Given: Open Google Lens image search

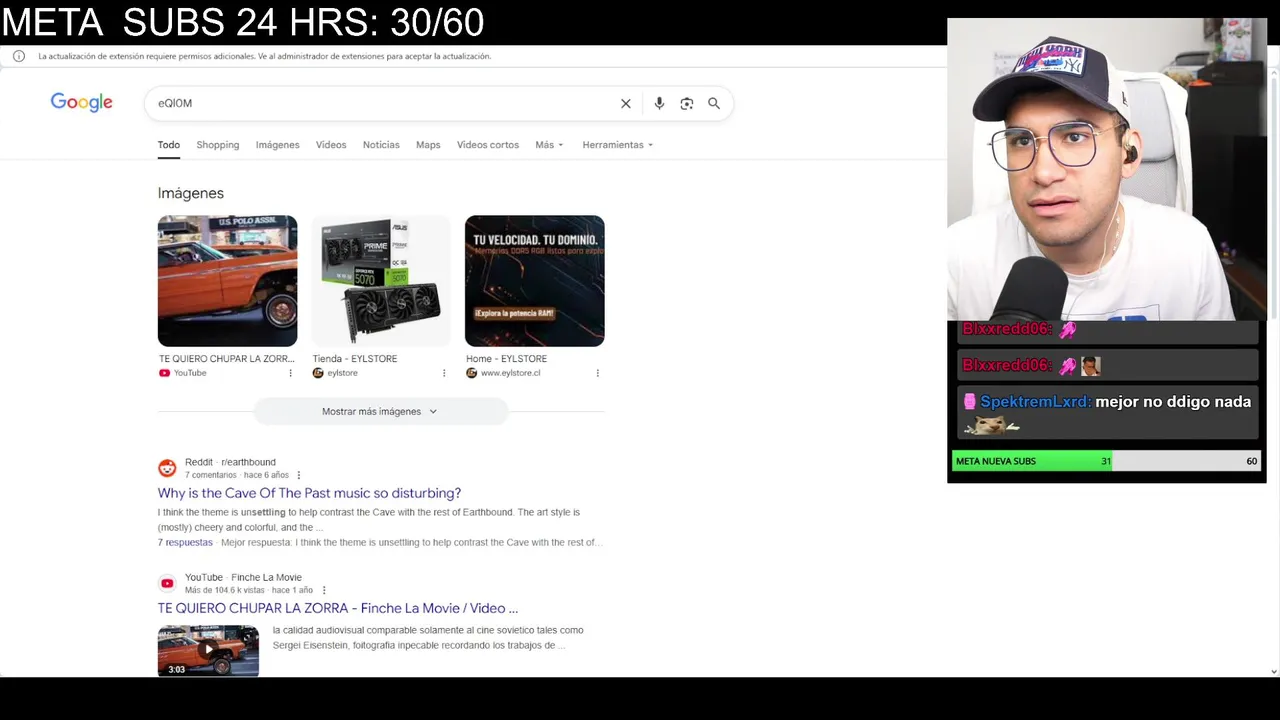Looking at the screenshot, I should (x=687, y=103).
